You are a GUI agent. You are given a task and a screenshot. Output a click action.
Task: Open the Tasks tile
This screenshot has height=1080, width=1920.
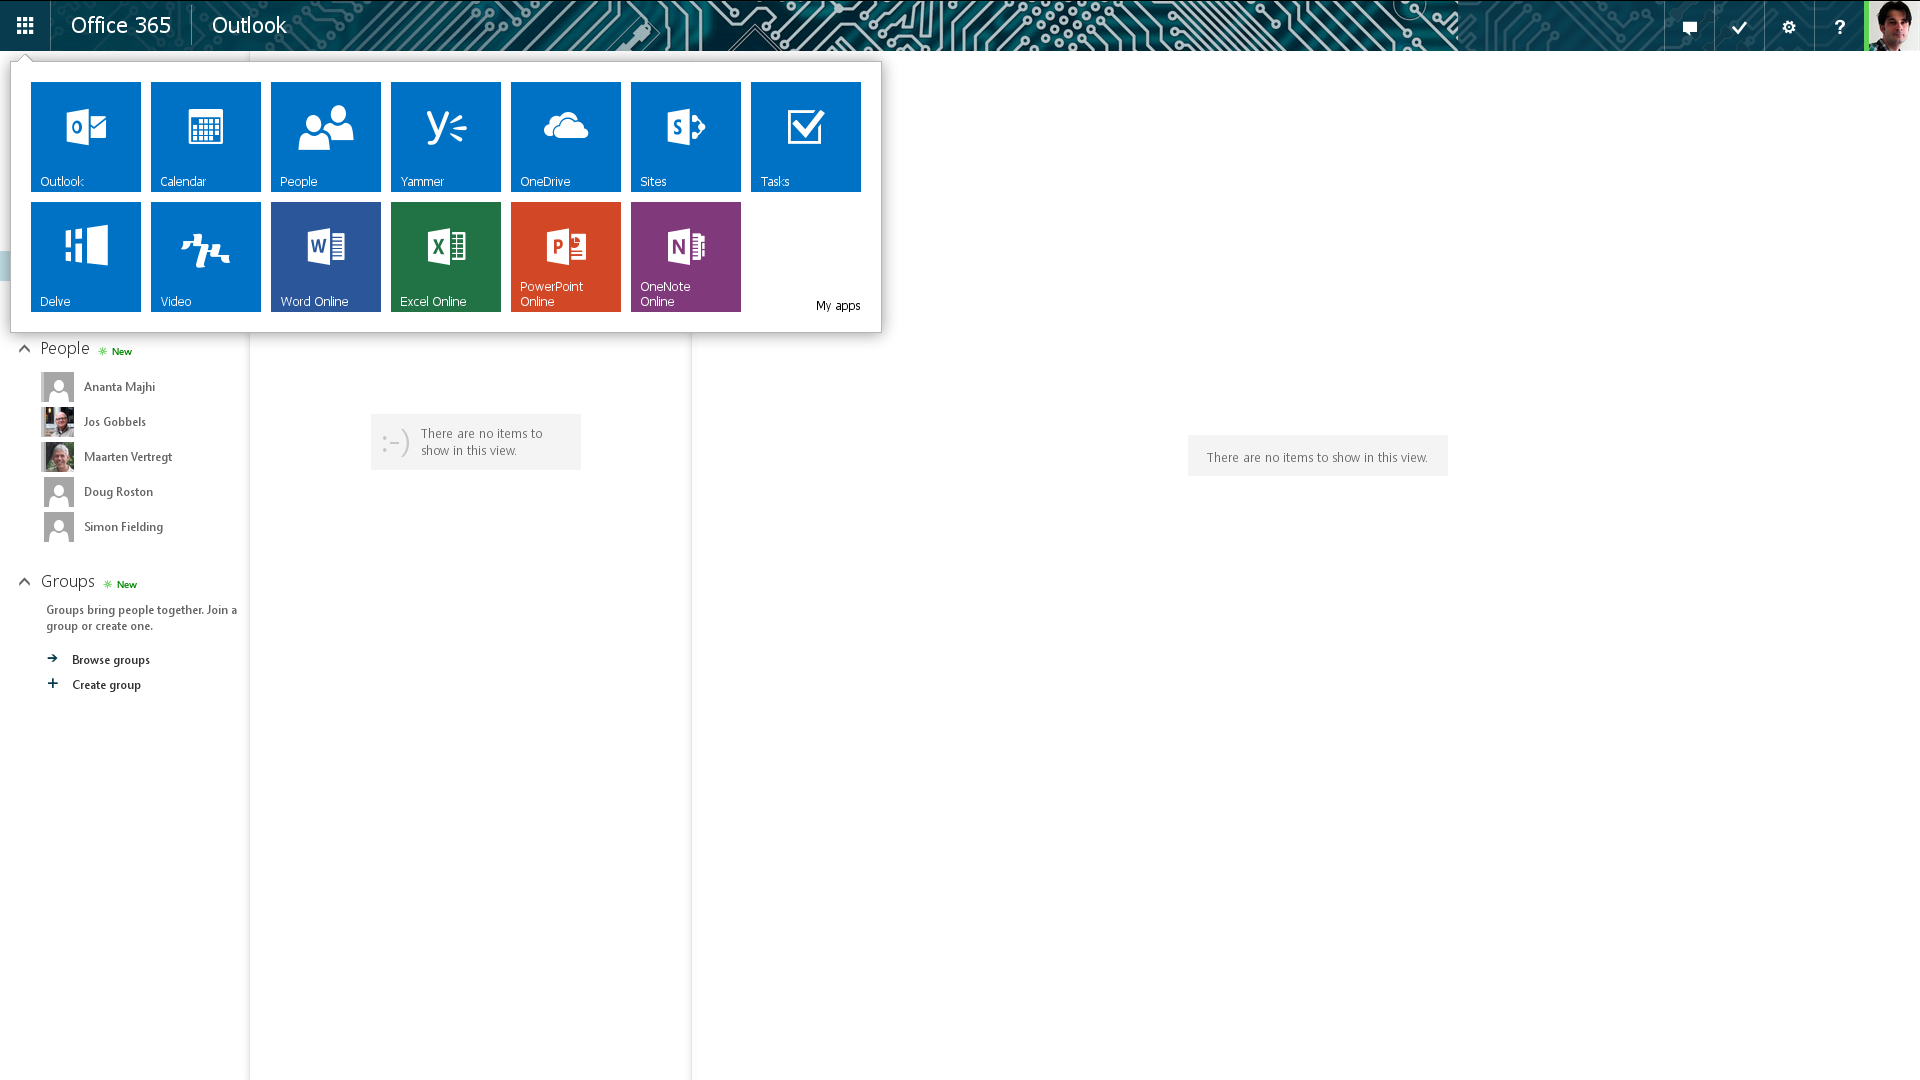tap(806, 137)
